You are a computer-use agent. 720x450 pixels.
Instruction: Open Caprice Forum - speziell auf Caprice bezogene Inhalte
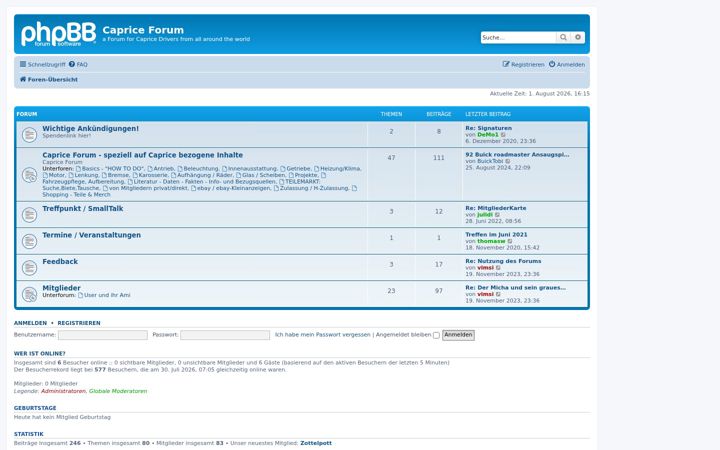pos(143,155)
